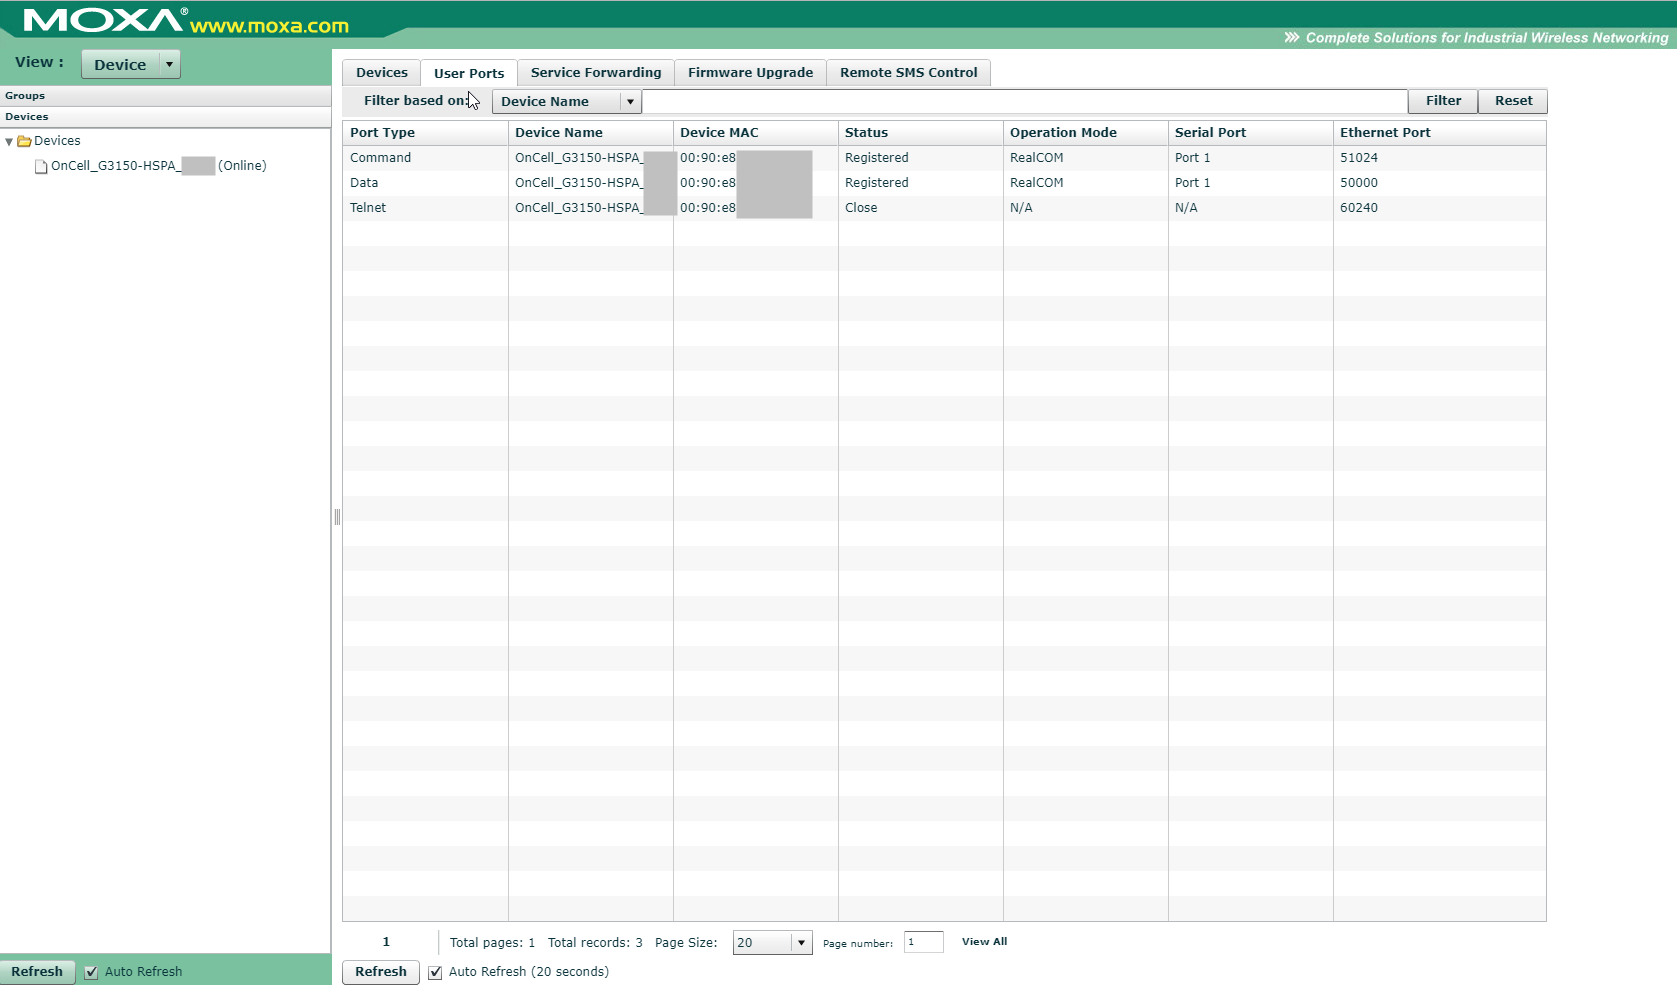The height and width of the screenshot is (985, 1677).
Task: Click Ethernet port value 50000
Action: point(1359,183)
